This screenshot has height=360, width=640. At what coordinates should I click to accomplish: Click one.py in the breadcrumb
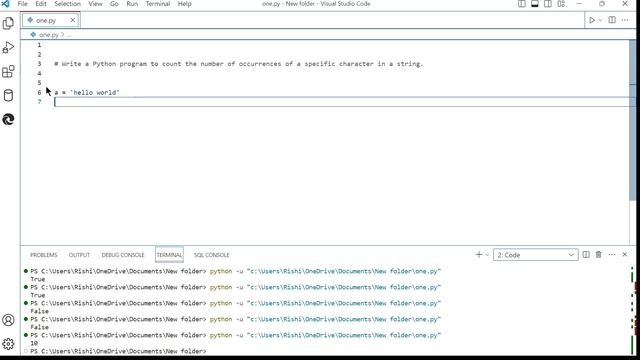coord(49,35)
